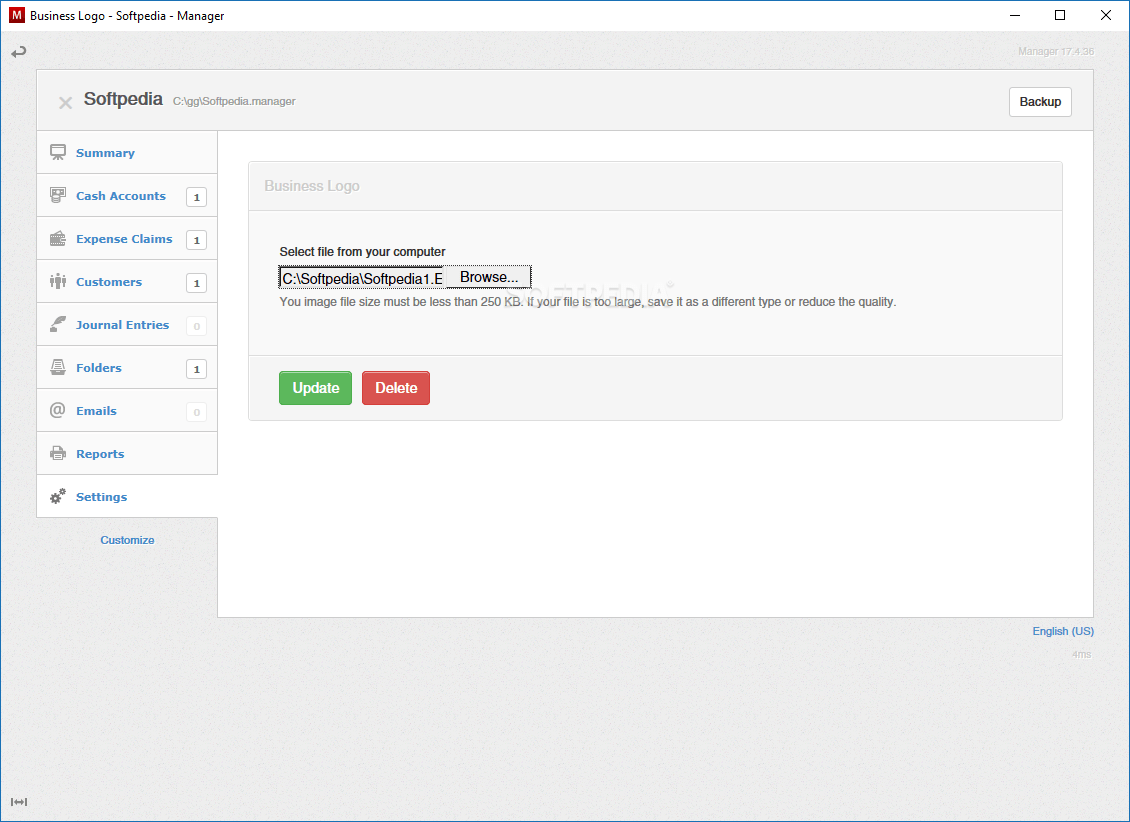Go to the Reports tab
This screenshot has height=822, width=1130.
[127, 453]
